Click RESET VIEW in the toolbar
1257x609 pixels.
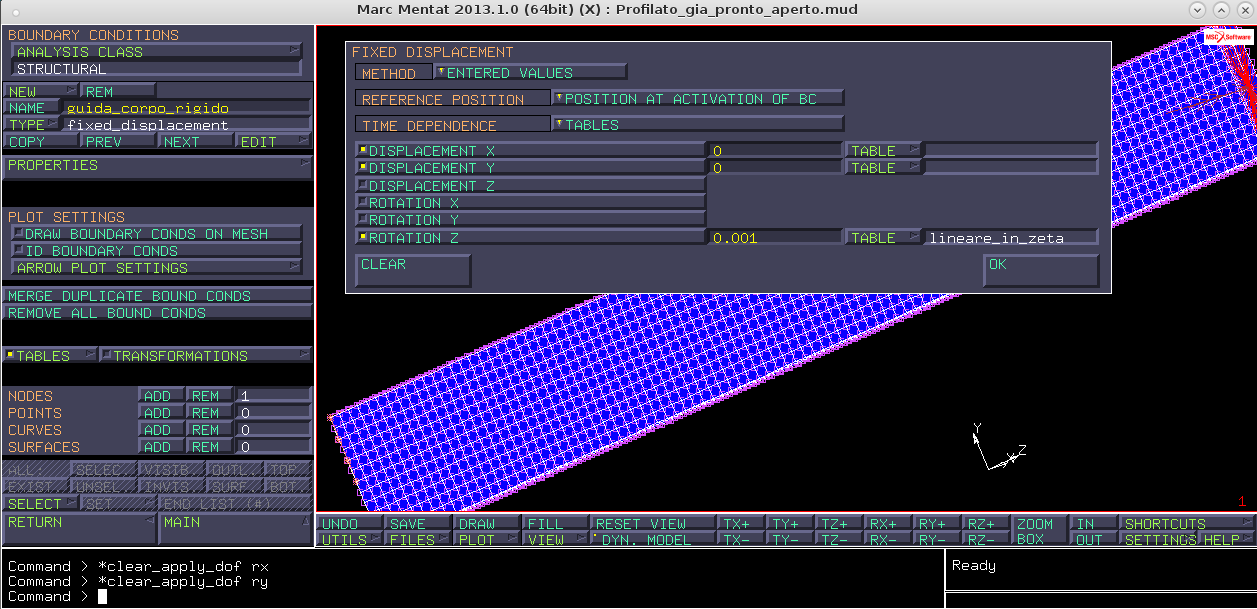pos(653,524)
